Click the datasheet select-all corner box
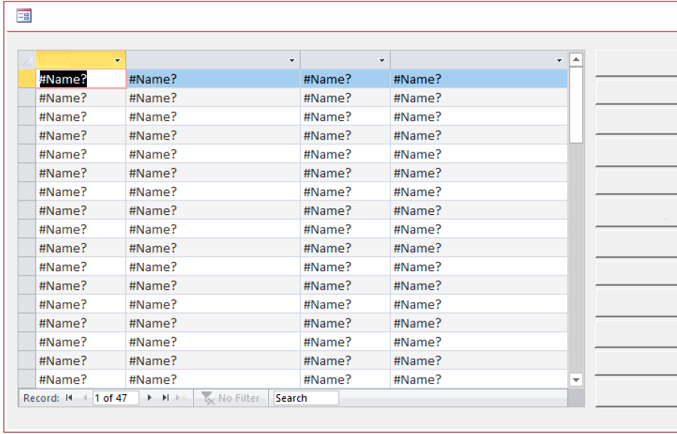677x434 pixels. (x=27, y=60)
